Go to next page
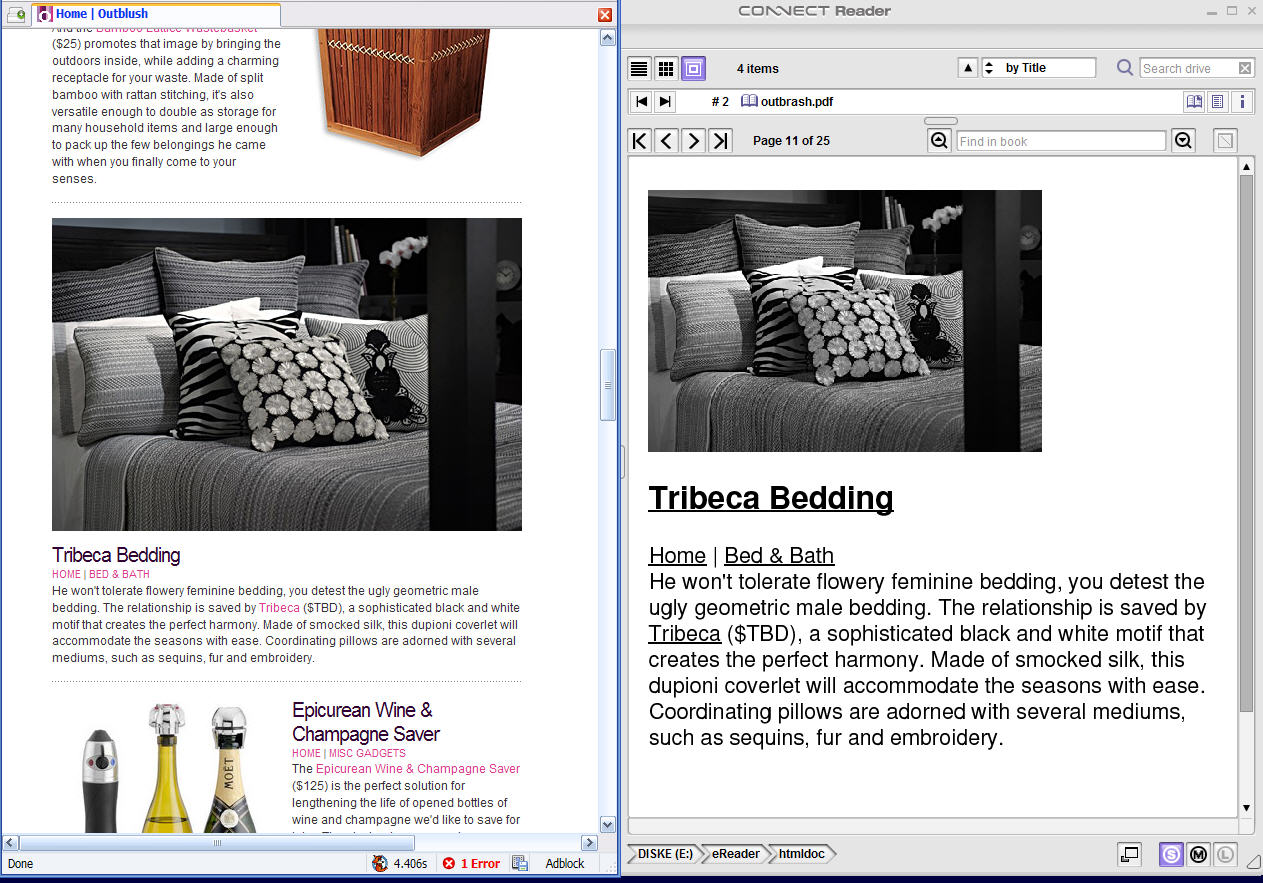This screenshot has width=1263, height=883. point(693,141)
